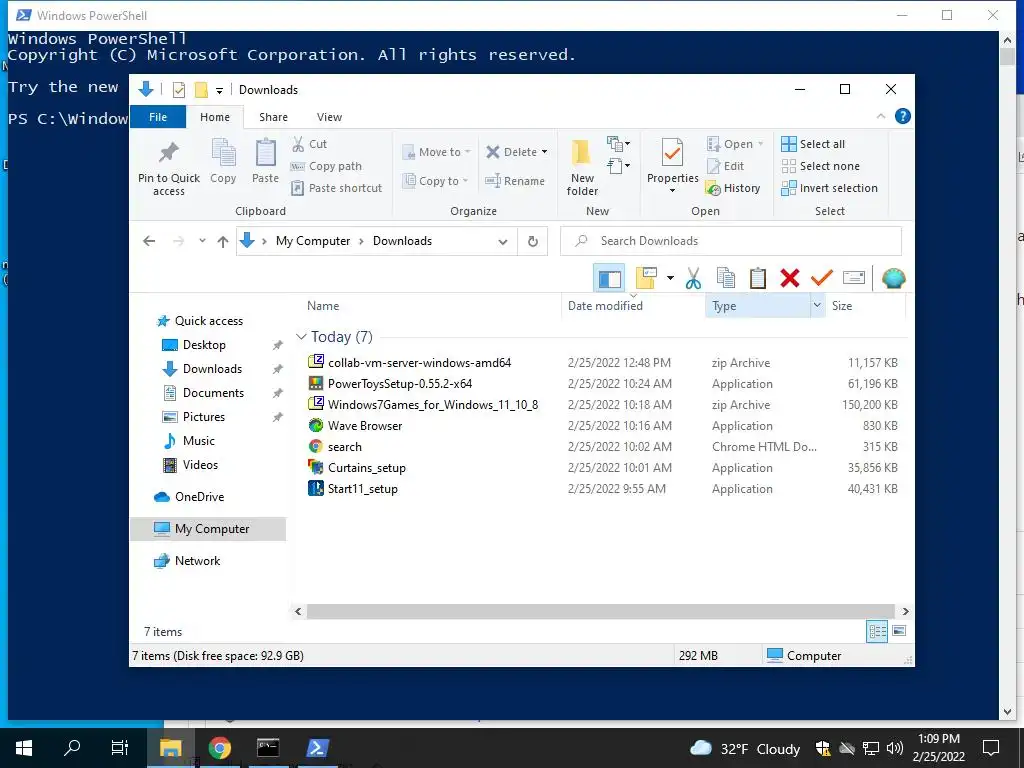Toggle the navigation pane toolbar button

[x=609, y=279]
